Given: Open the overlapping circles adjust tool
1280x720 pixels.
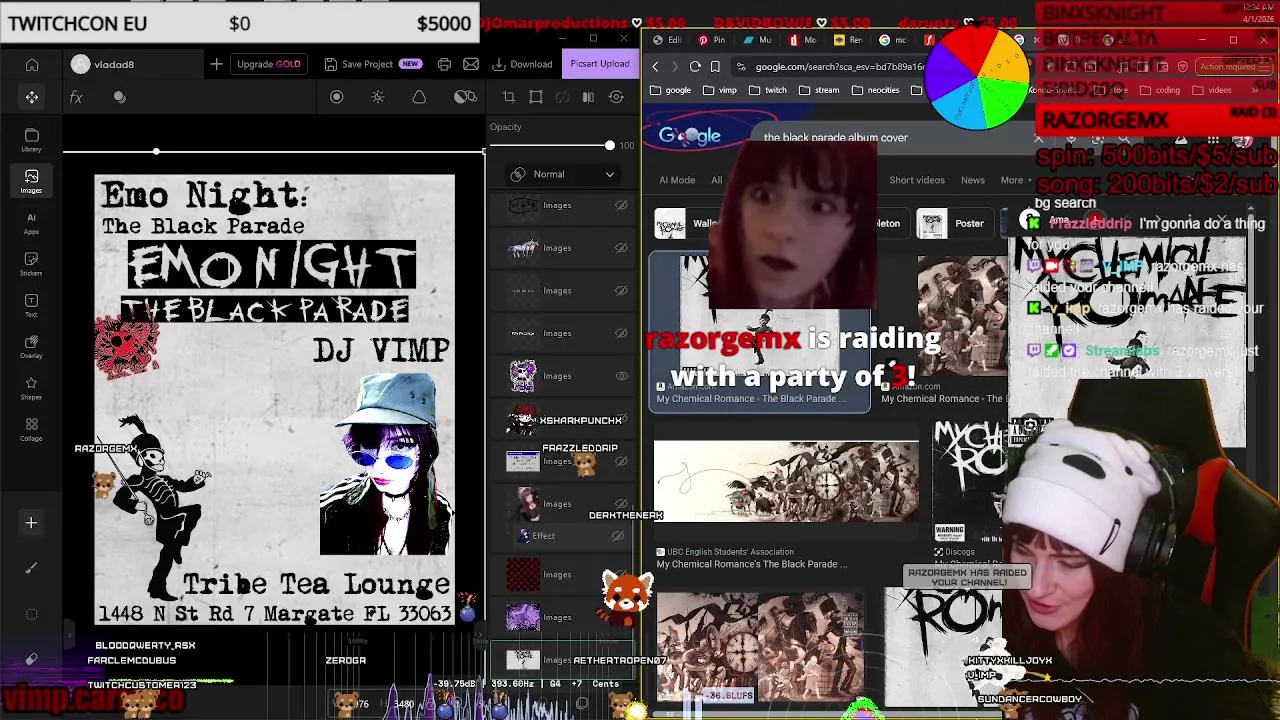Looking at the screenshot, I should [x=120, y=97].
